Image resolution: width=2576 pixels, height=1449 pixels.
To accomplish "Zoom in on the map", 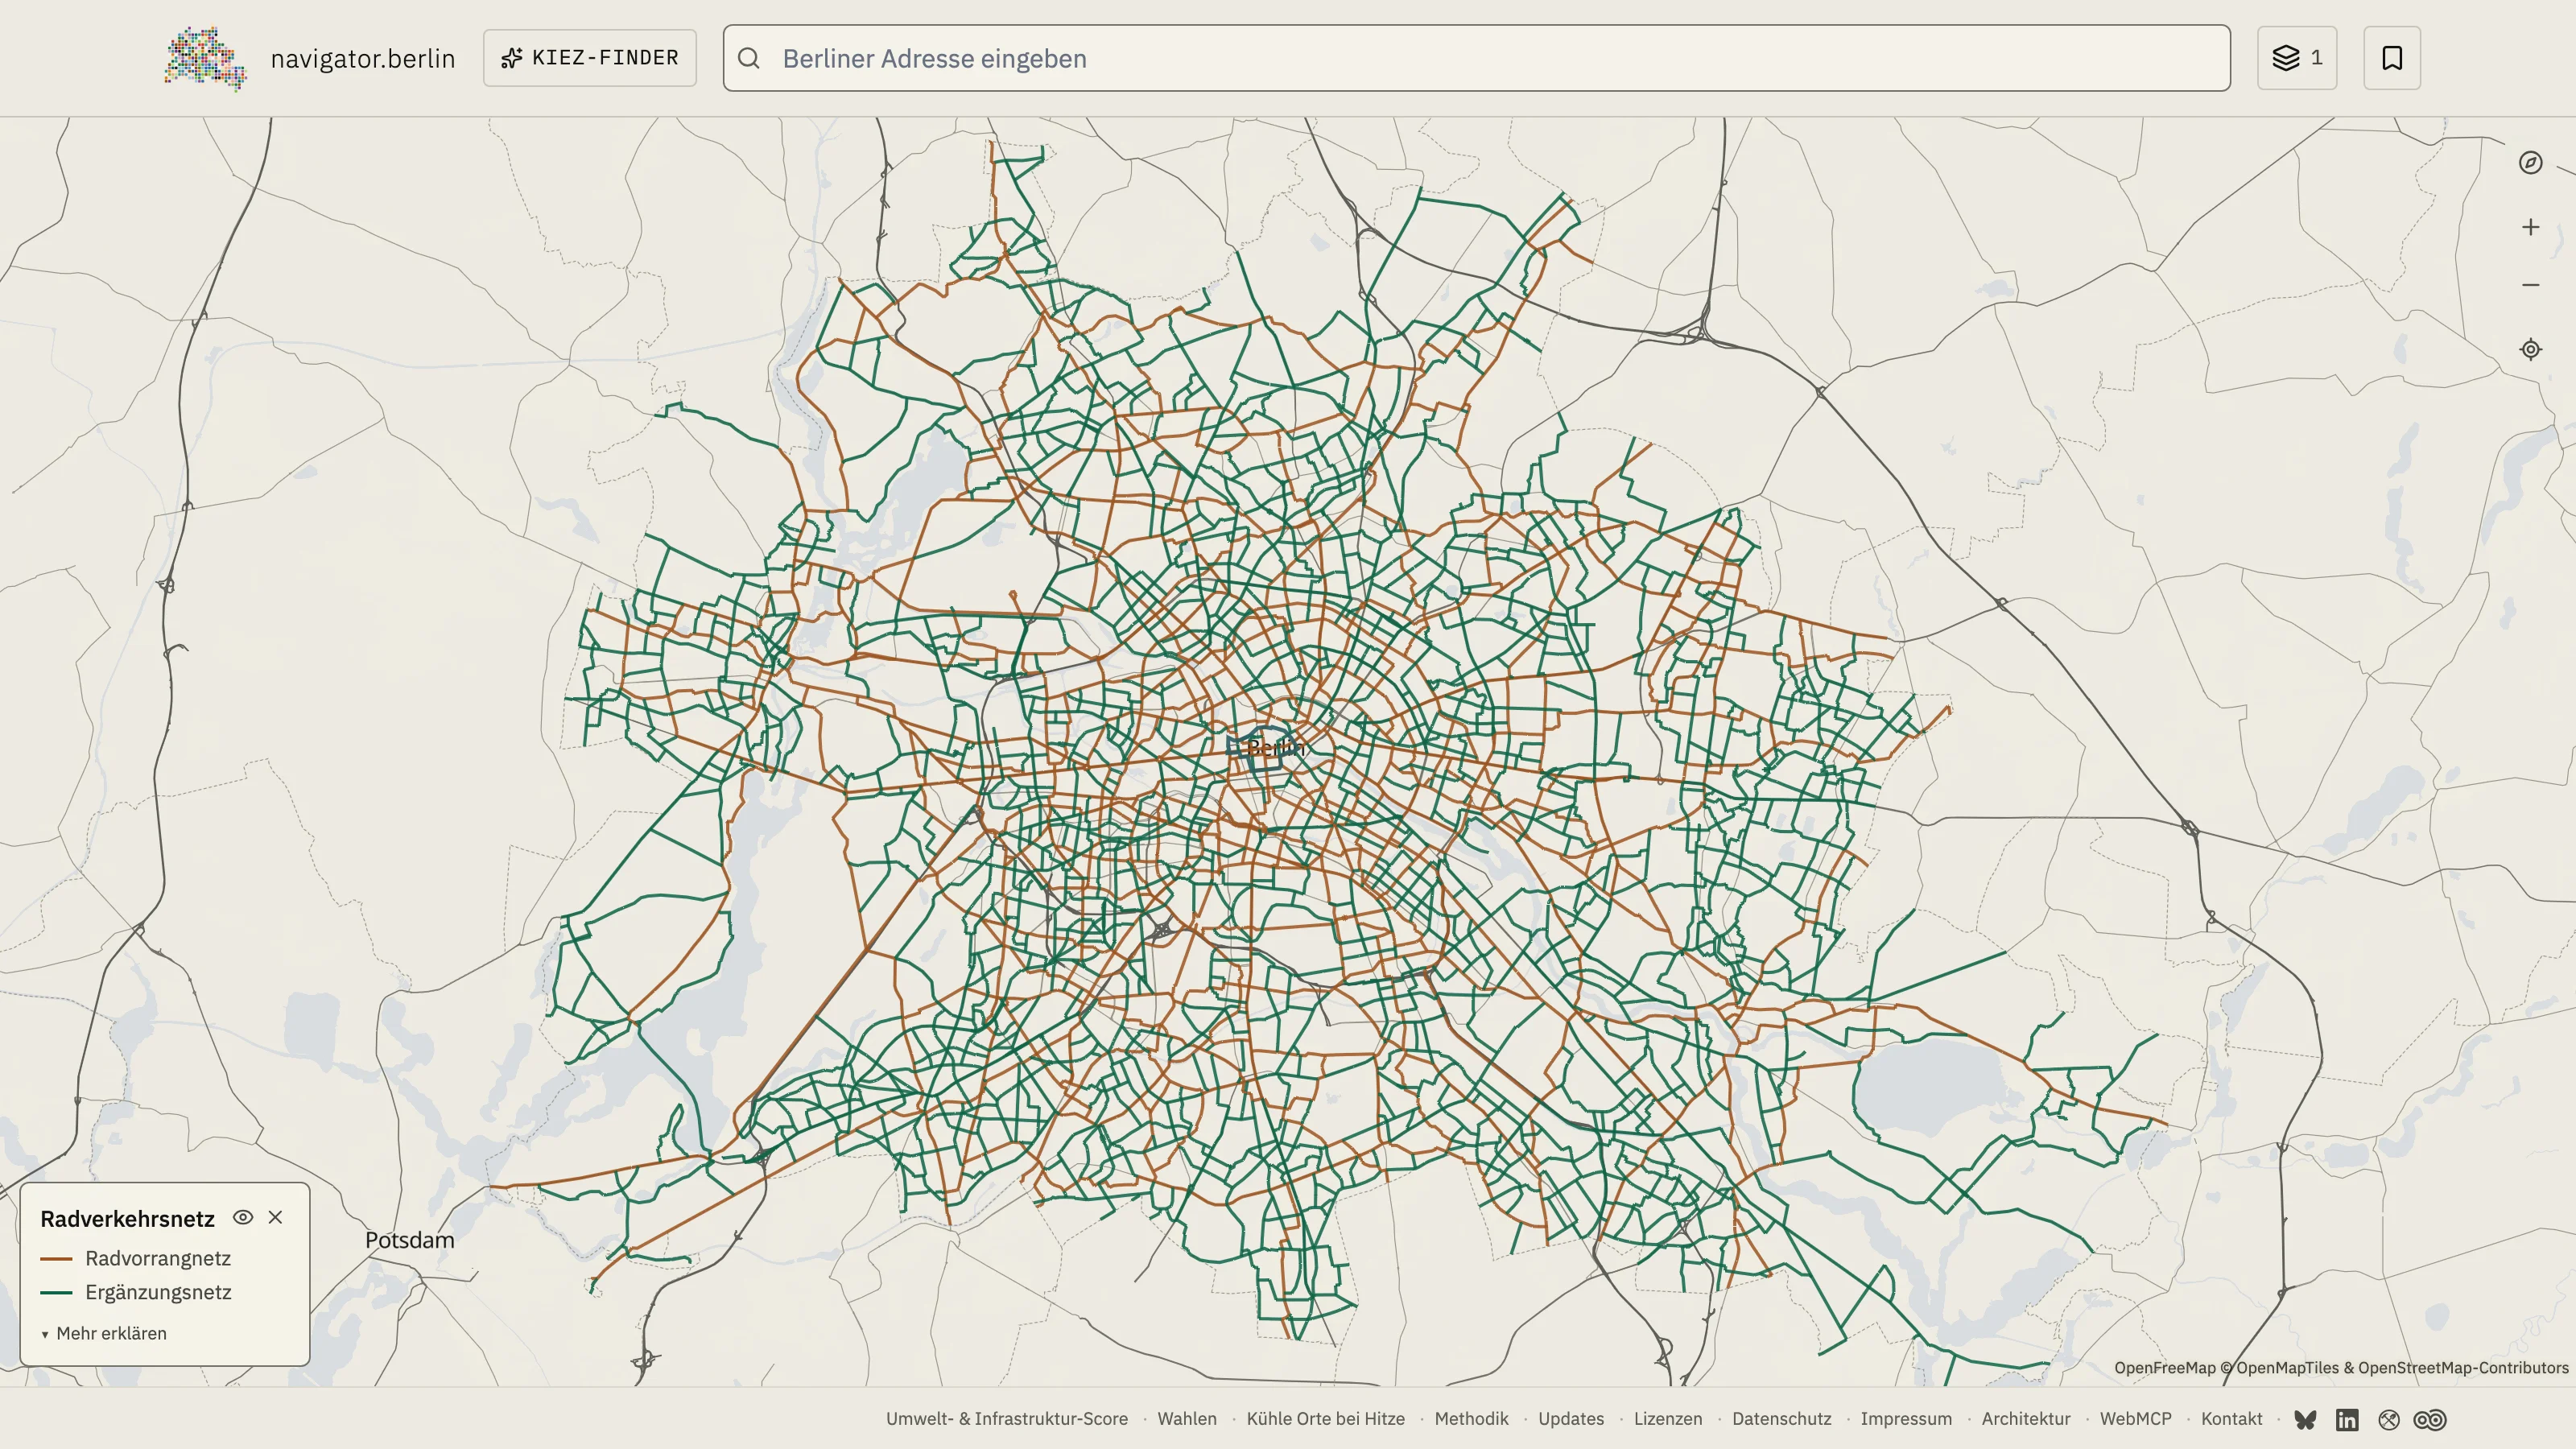I will click(2530, 227).
